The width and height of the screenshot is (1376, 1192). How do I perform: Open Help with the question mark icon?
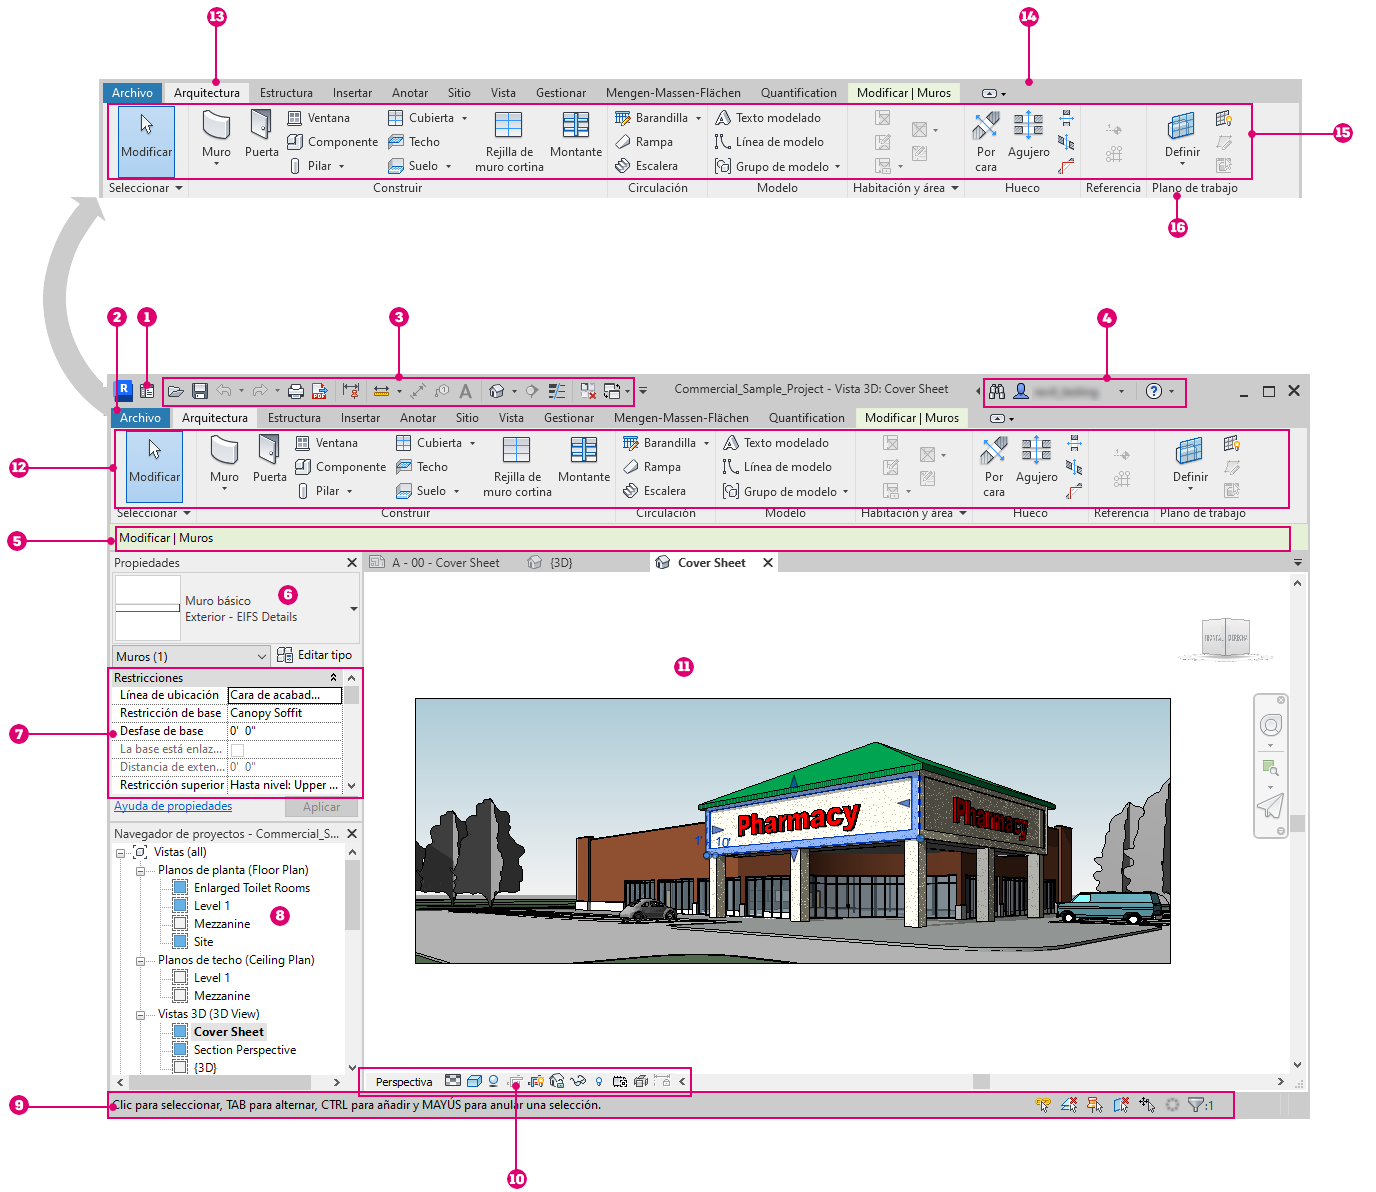tap(1154, 391)
